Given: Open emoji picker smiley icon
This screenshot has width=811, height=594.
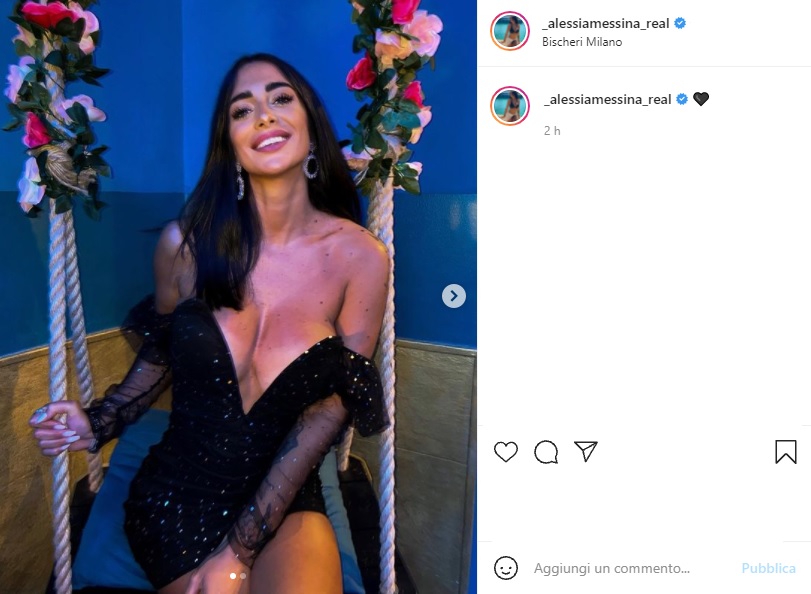Looking at the screenshot, I should pos(505,568).
